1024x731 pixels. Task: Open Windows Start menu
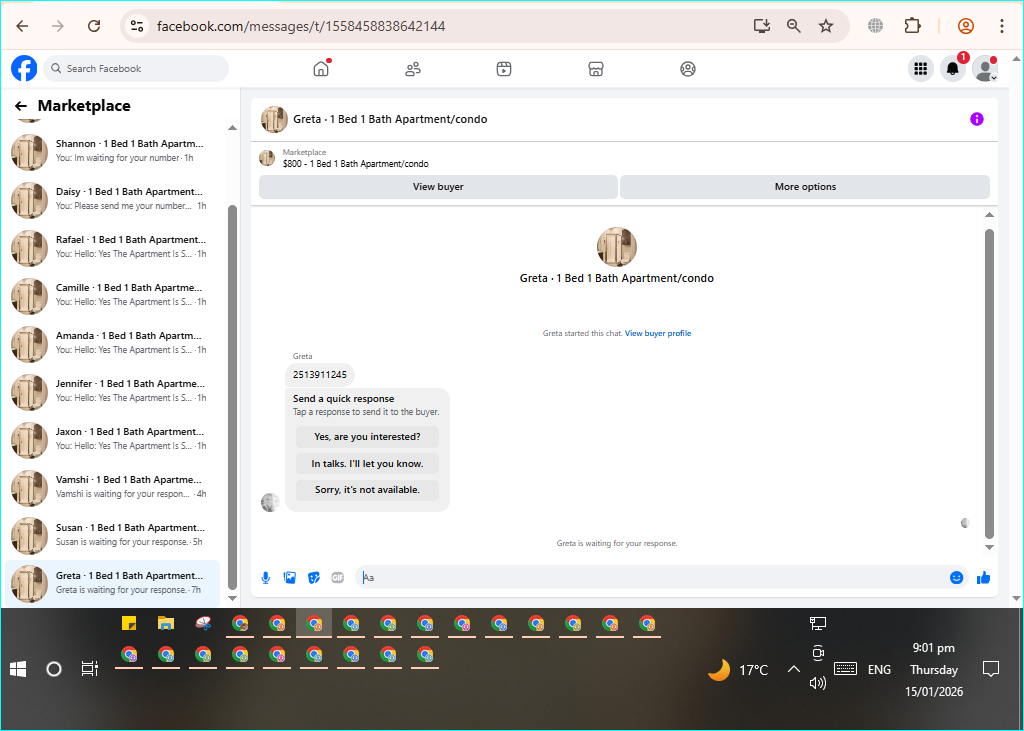click(18, 669)
